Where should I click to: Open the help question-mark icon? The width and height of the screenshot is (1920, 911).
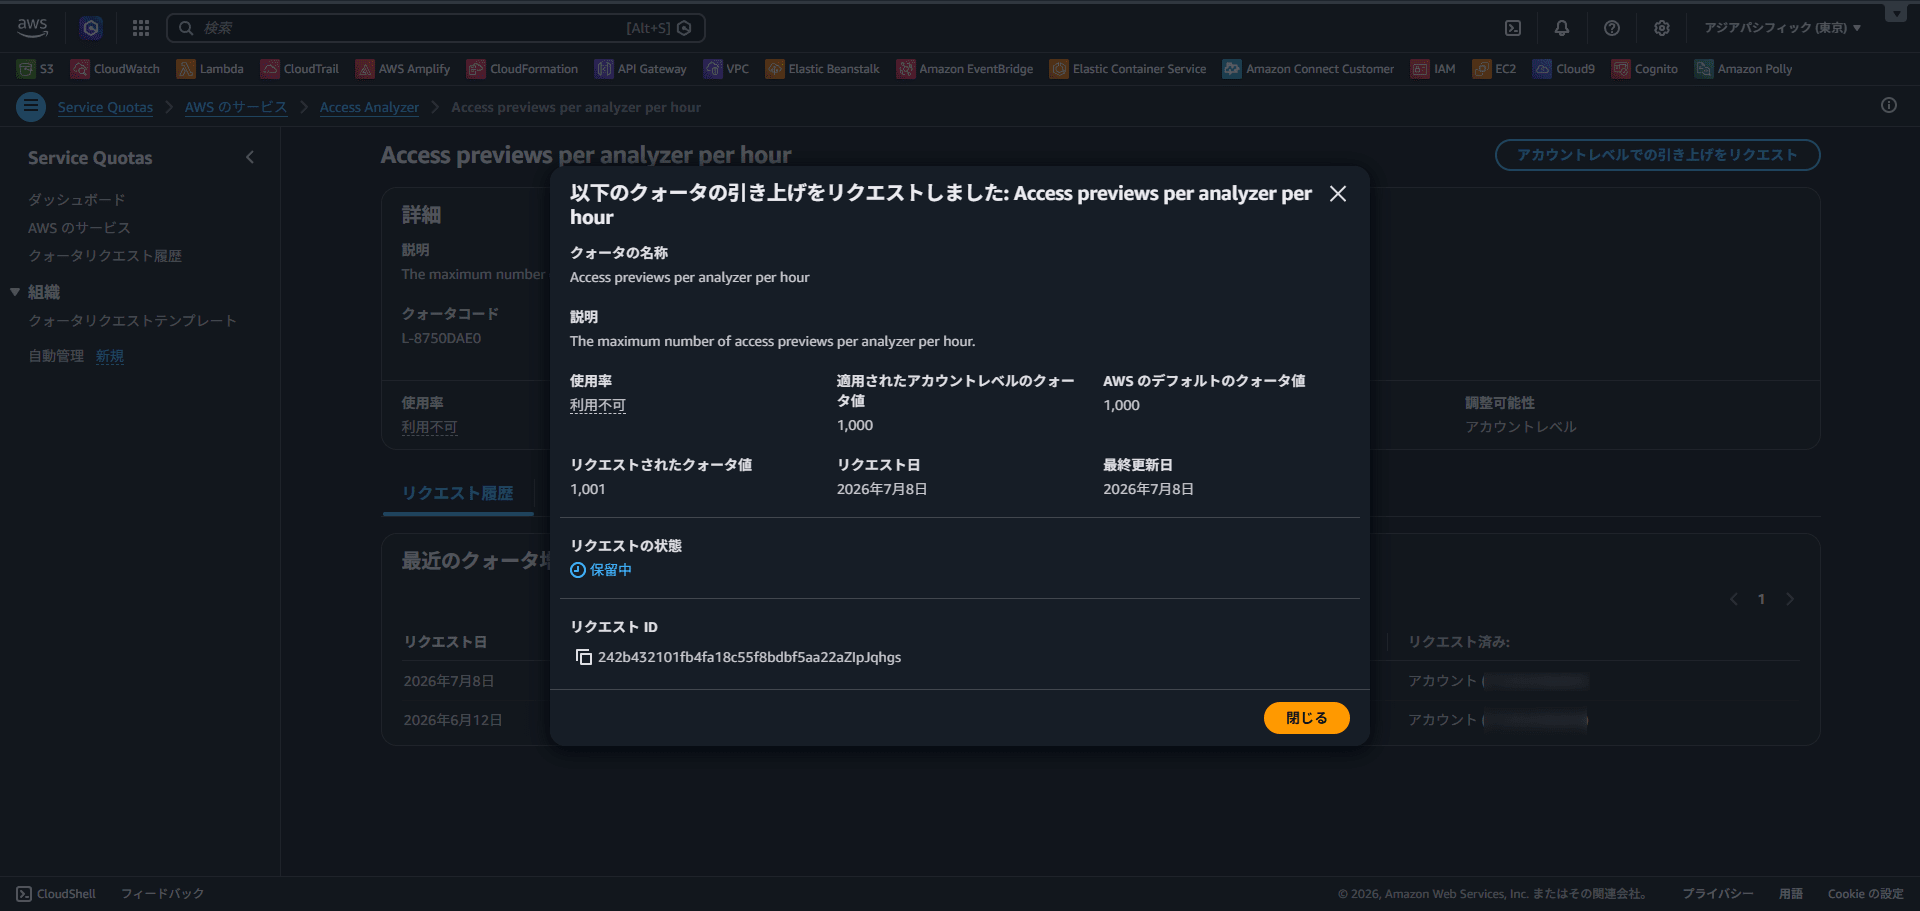[1611, 28]
